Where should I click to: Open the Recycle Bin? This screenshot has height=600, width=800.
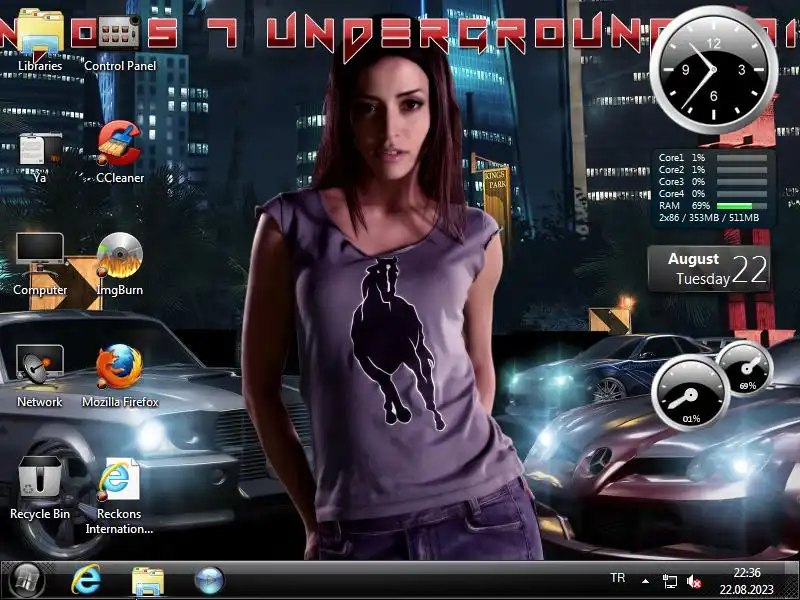coord(40,487)
